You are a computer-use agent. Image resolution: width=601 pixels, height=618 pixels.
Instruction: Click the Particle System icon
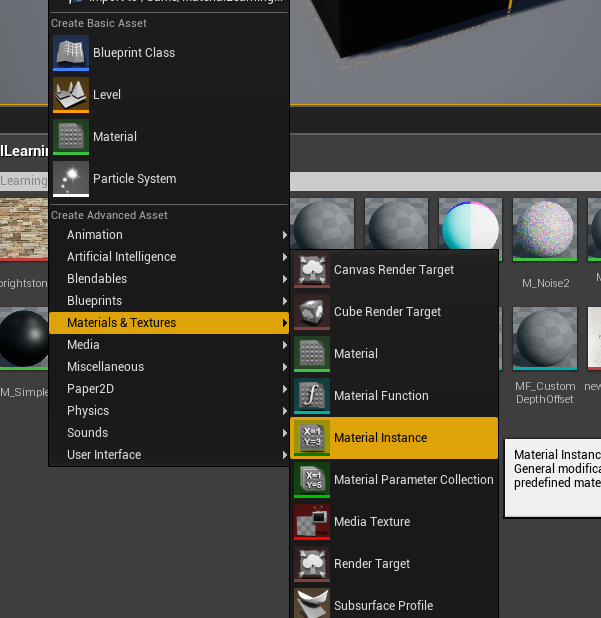tap(71, 179)
